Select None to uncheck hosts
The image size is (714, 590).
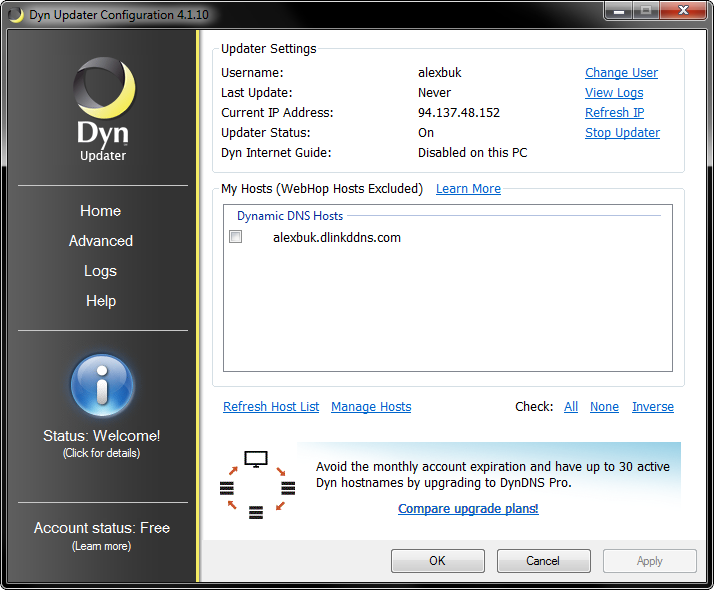point(604,407)
